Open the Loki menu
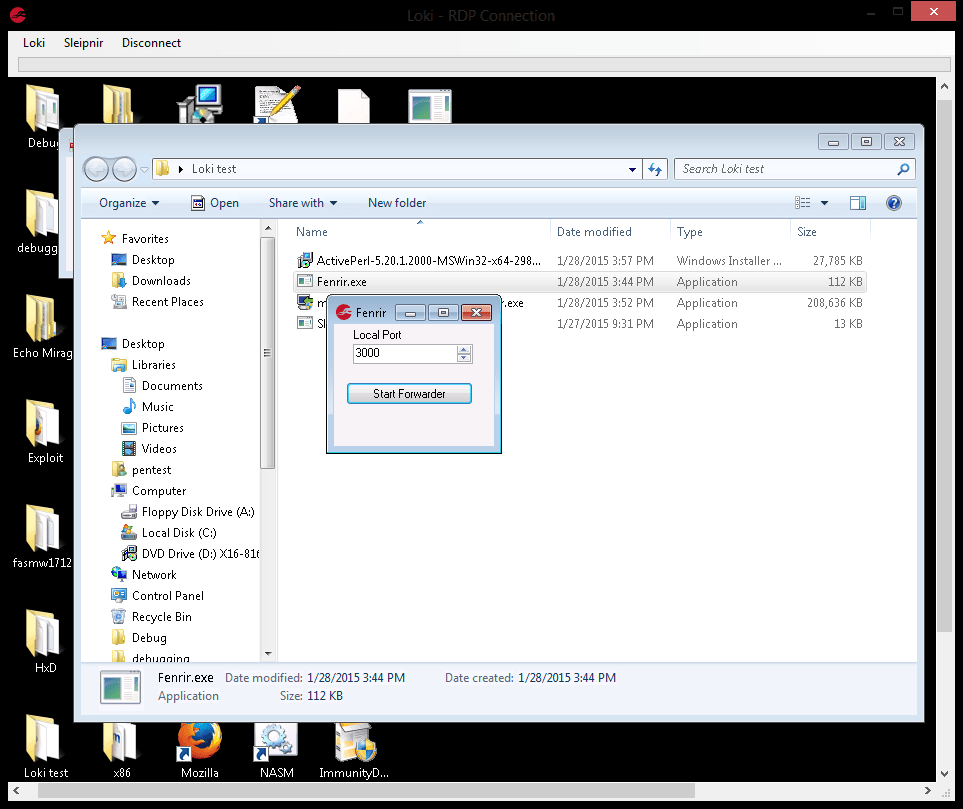 (x=34, y=43)
